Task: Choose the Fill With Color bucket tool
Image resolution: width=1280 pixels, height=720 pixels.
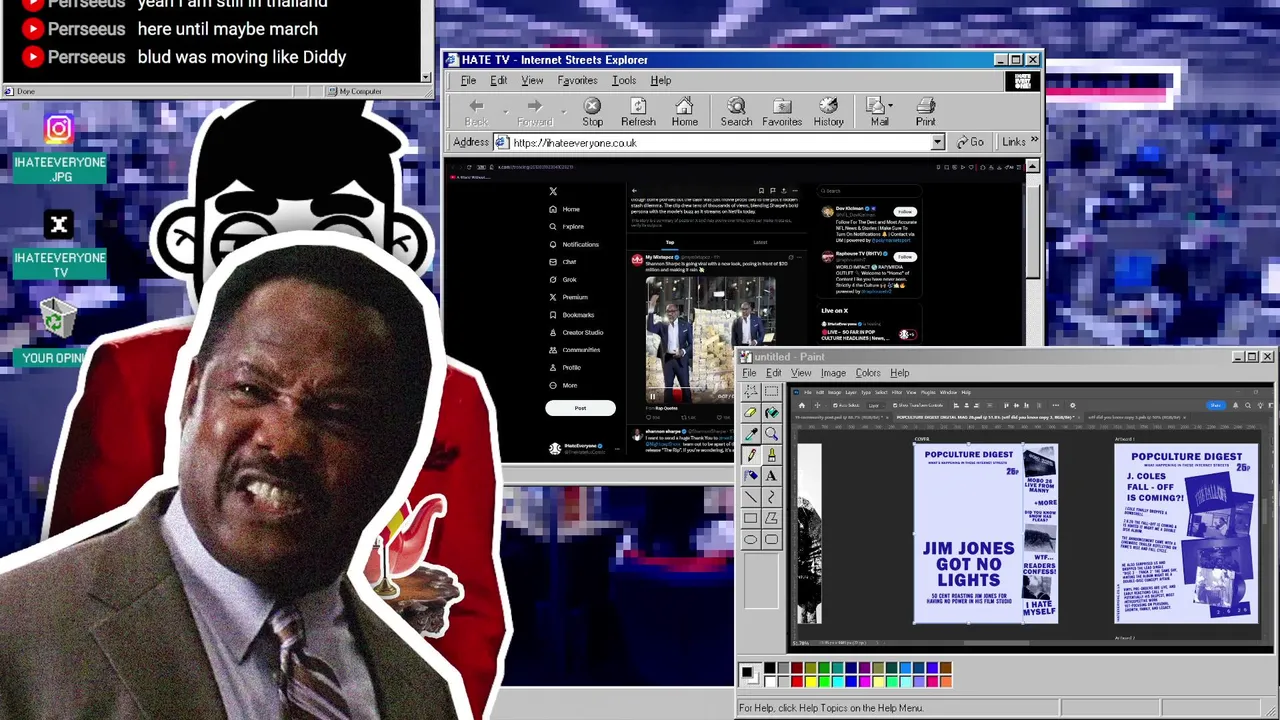Action: (771, 412)
